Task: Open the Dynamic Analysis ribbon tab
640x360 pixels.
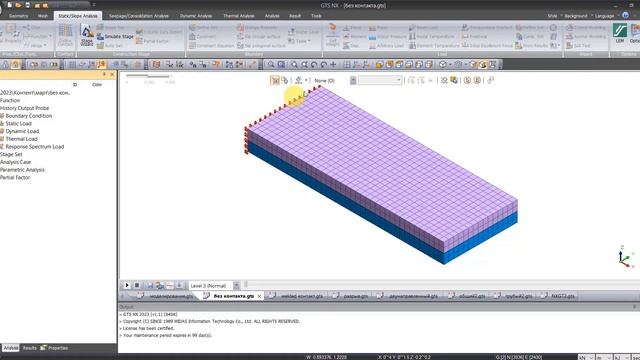Action: click(196, 16)
